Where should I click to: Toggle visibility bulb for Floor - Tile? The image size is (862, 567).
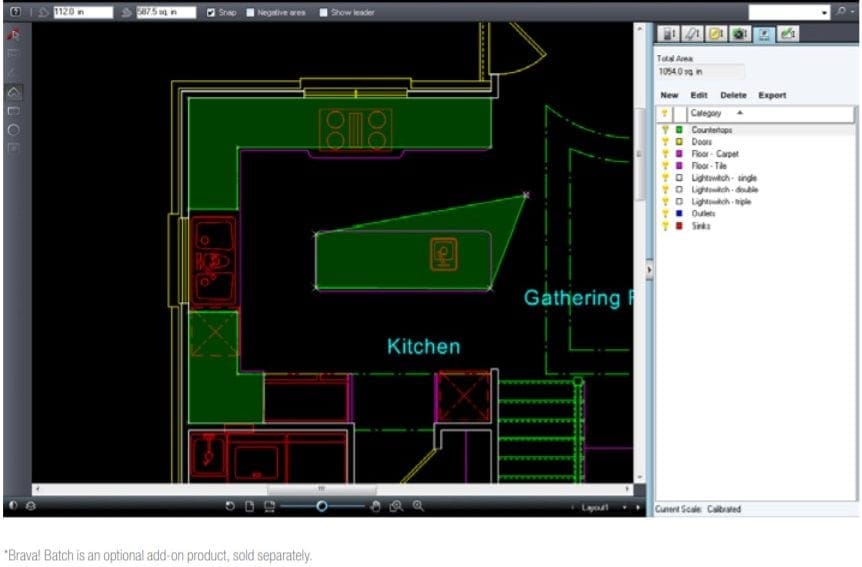[665, 166]
